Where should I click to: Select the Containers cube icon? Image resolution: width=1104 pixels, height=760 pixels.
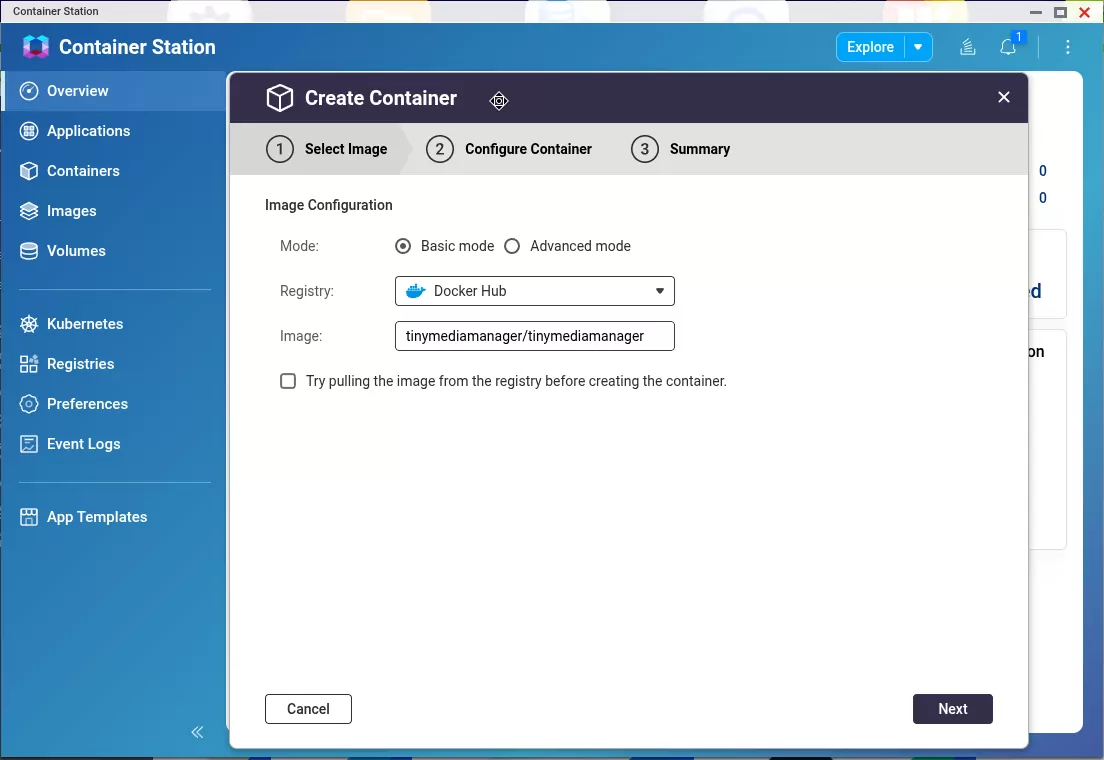(29, 171)
